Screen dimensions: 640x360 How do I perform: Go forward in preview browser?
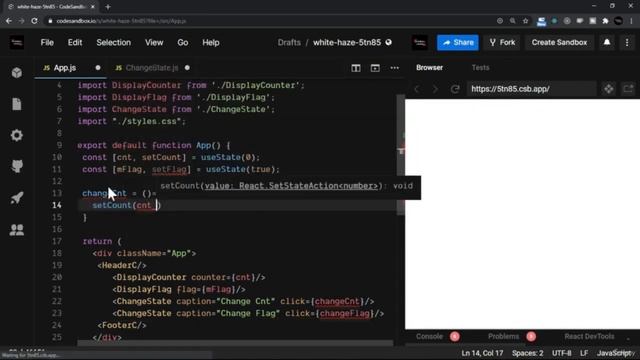[x=435, y=89]
